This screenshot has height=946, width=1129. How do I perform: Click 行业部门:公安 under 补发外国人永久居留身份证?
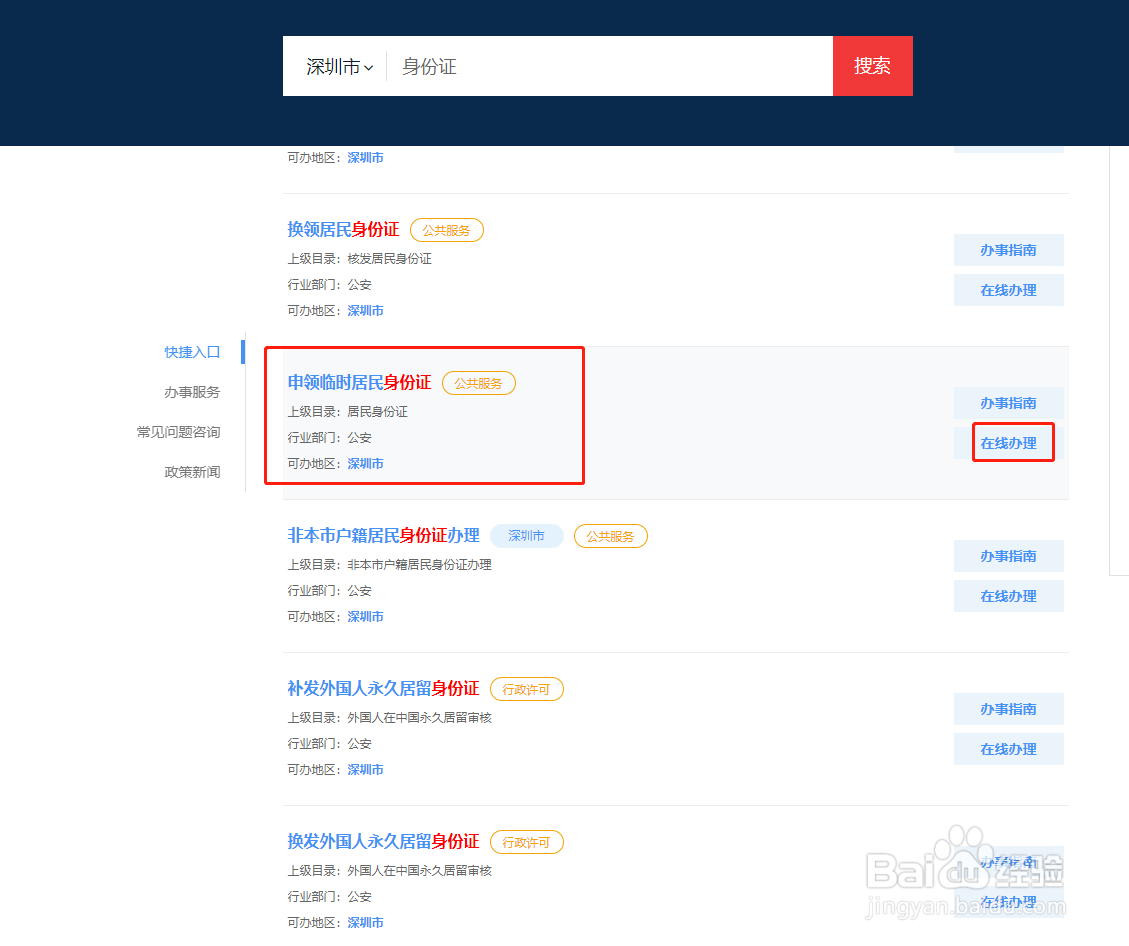(x=330, y=744)
